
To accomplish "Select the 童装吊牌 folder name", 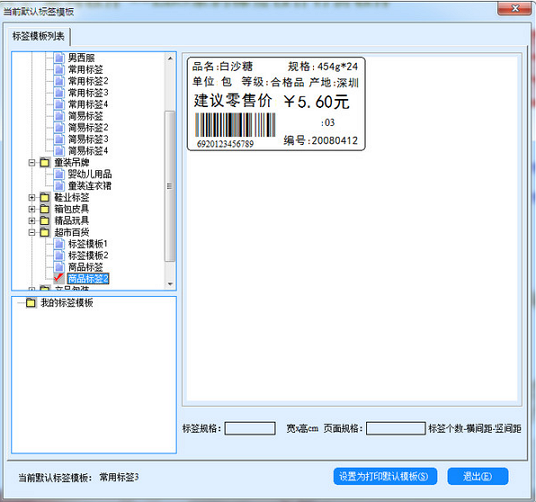I will [x=71, y=162].
